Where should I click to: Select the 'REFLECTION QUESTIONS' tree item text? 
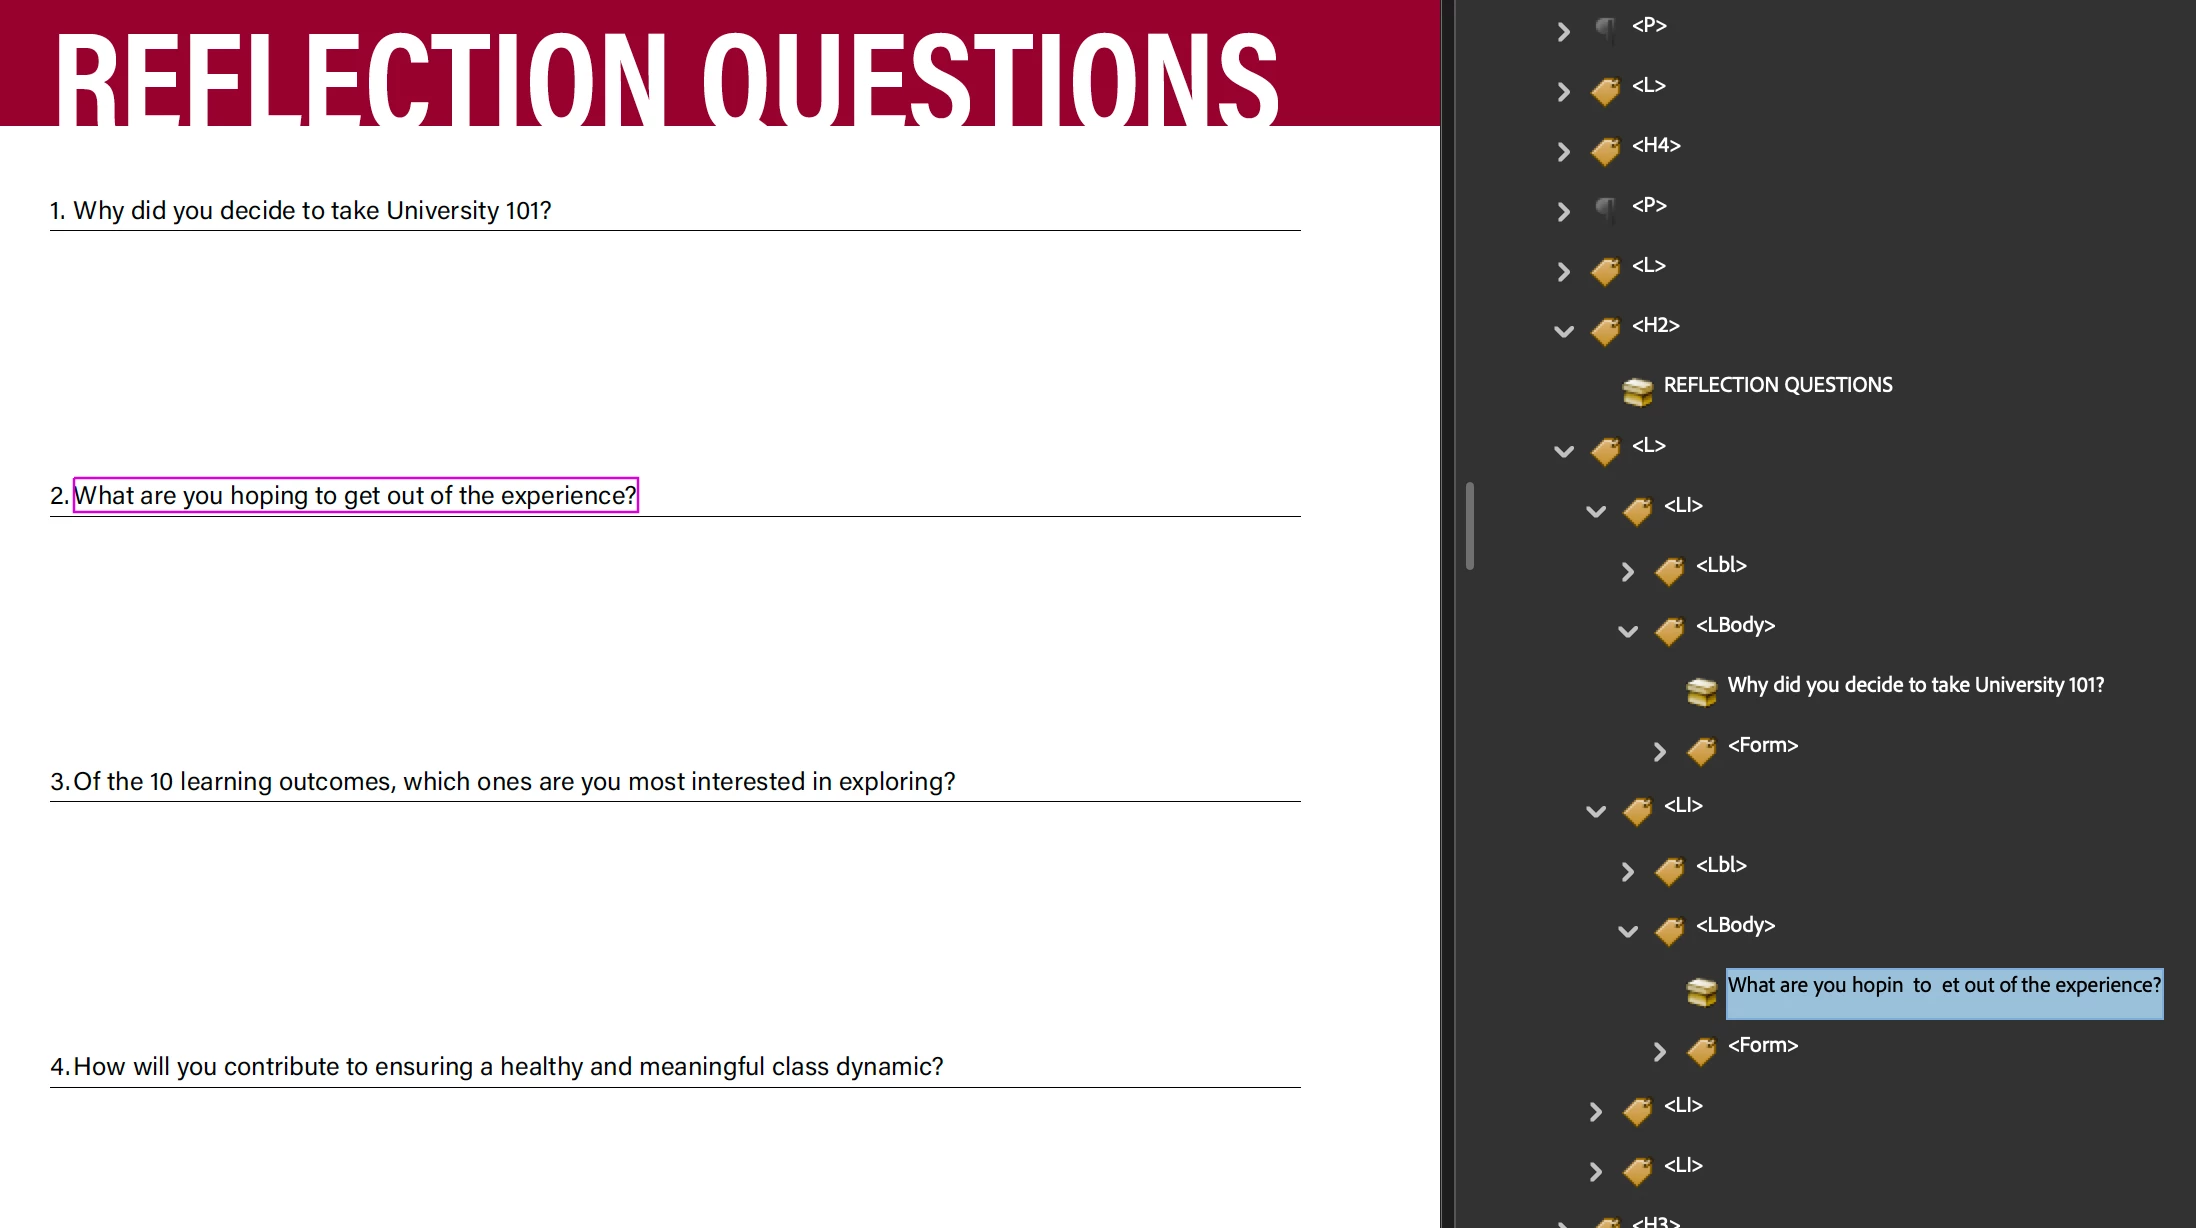pos(1777,385)
